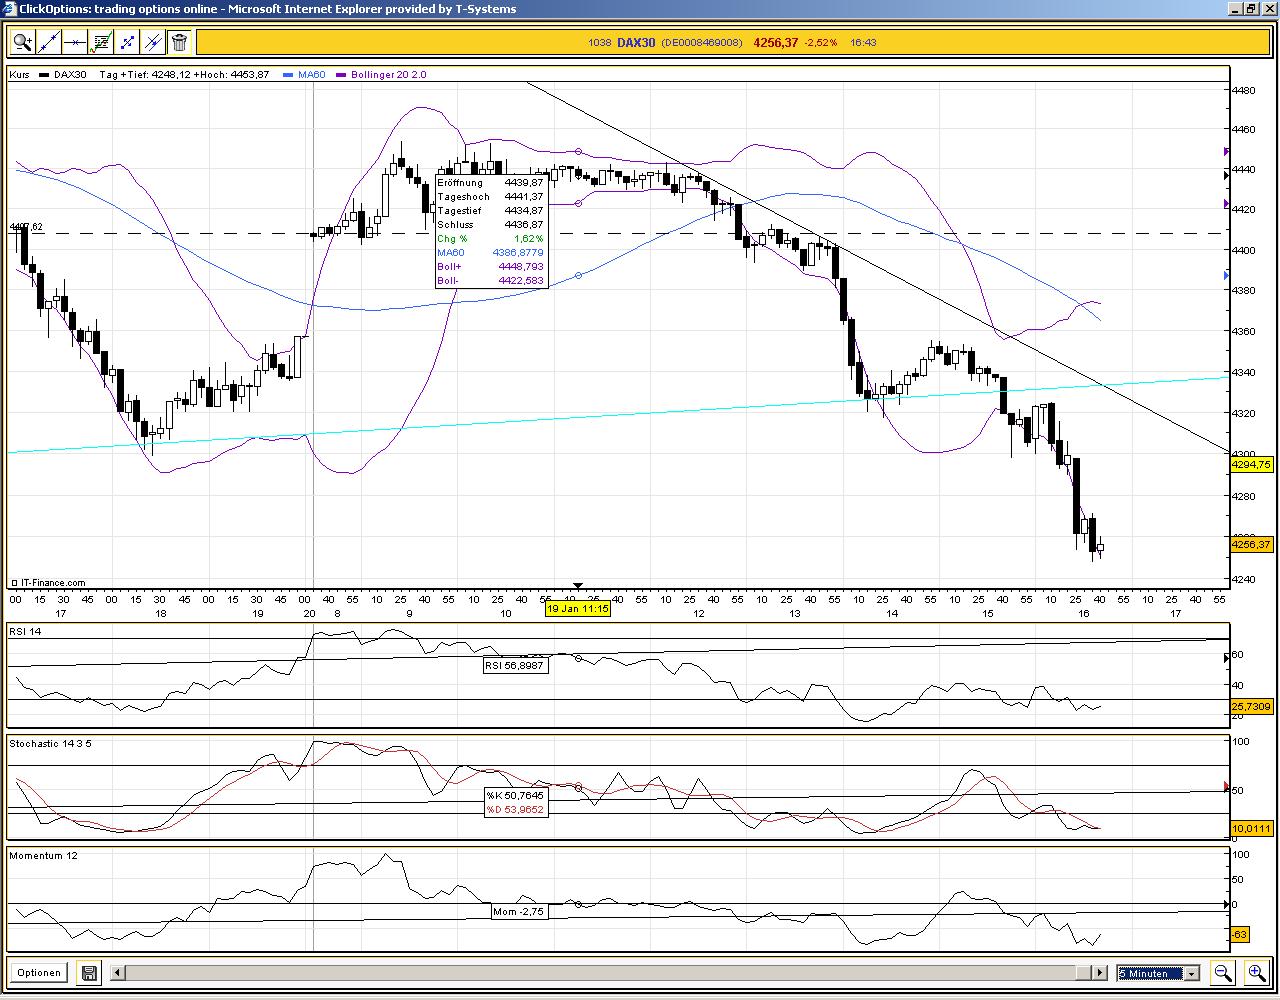Open the Optionen button
This screenshot has width=1280, height=1000.
point(38,972)
